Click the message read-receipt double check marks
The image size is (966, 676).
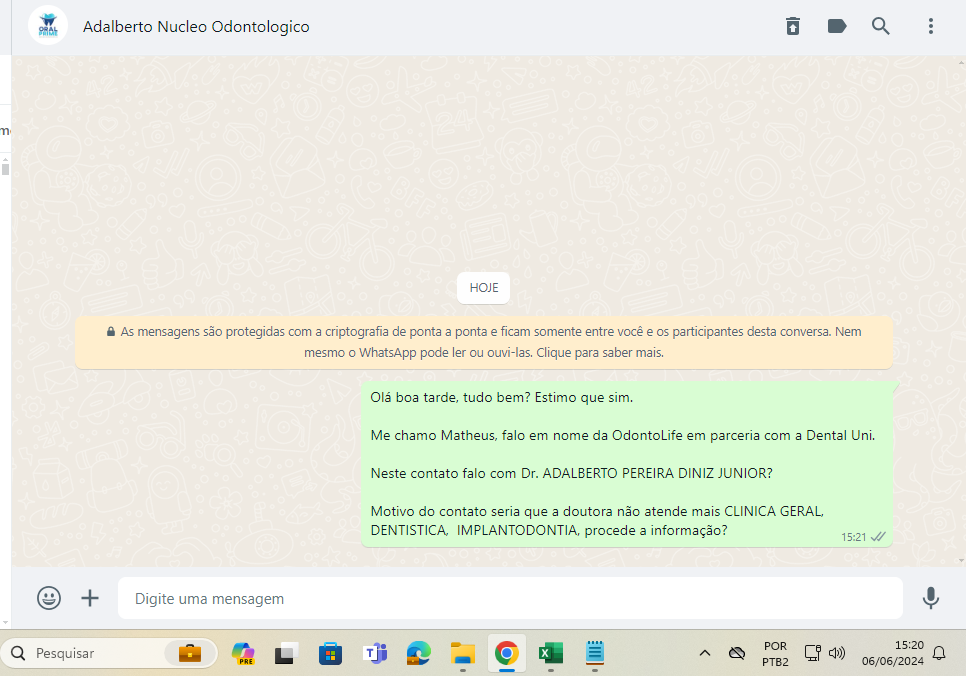[x=878, y=537]
